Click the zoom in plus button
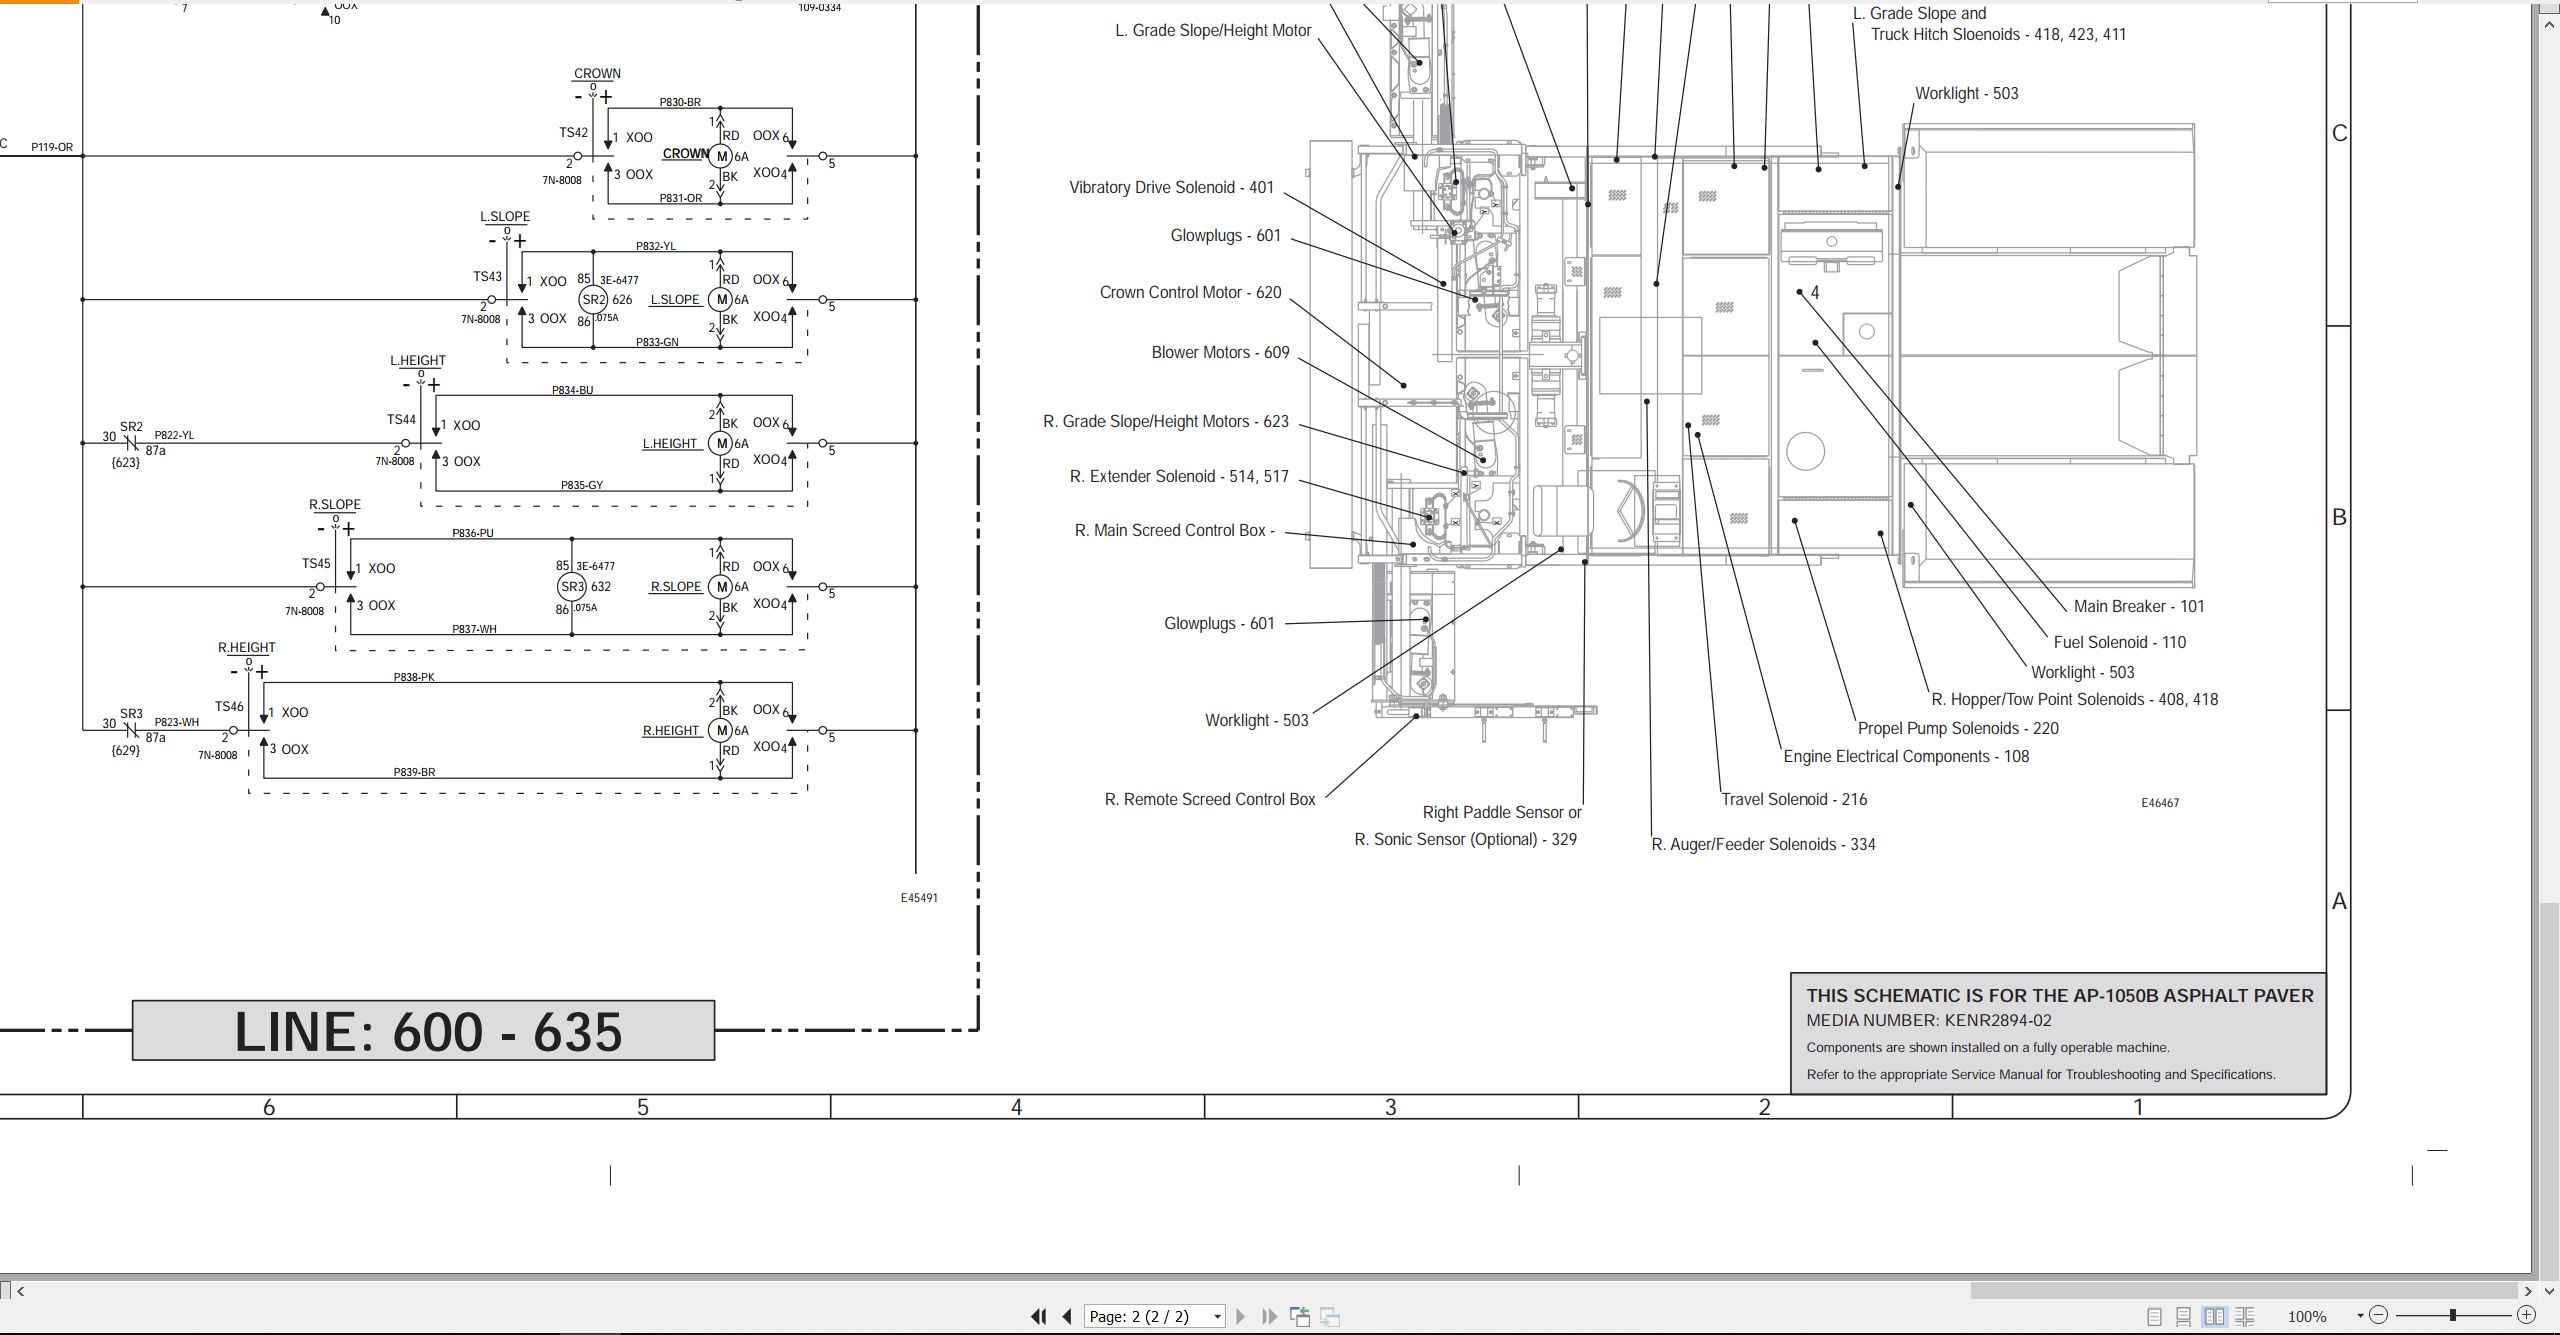2560x1335 pixels. point(2527,1316)
